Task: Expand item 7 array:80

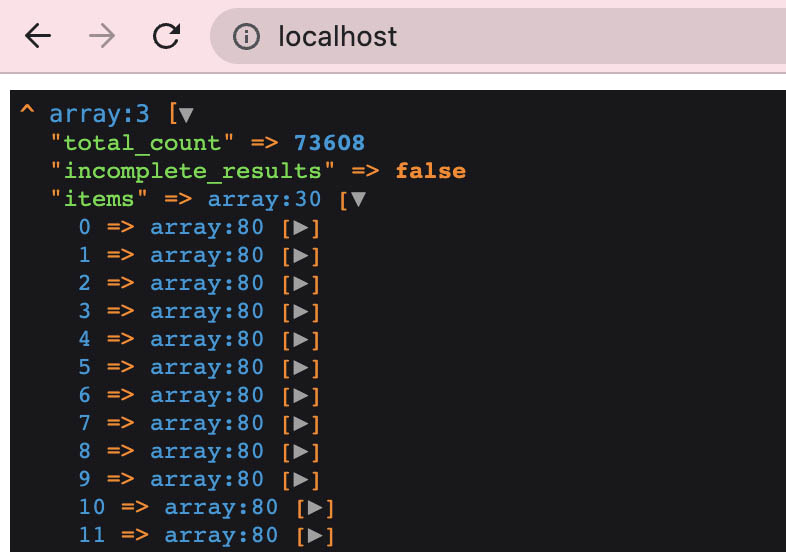Action: 301,425
